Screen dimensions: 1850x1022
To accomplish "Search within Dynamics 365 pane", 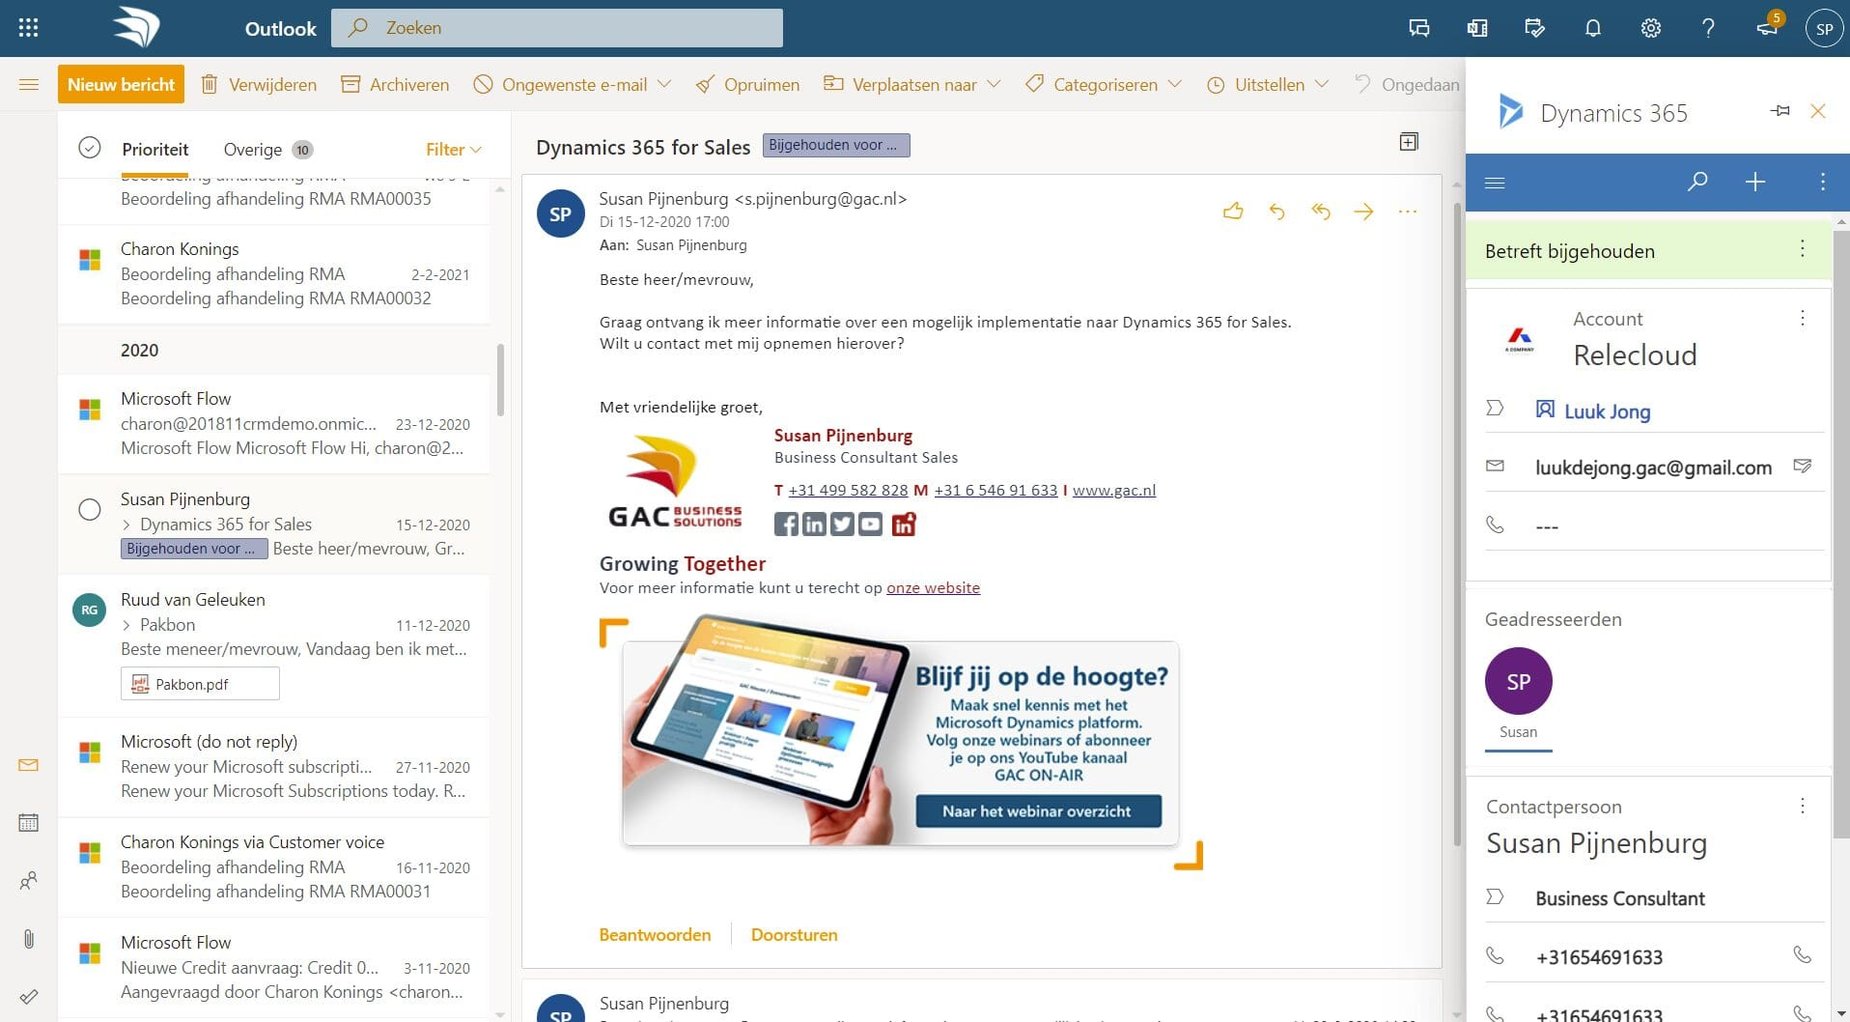I will (1697, 182).
